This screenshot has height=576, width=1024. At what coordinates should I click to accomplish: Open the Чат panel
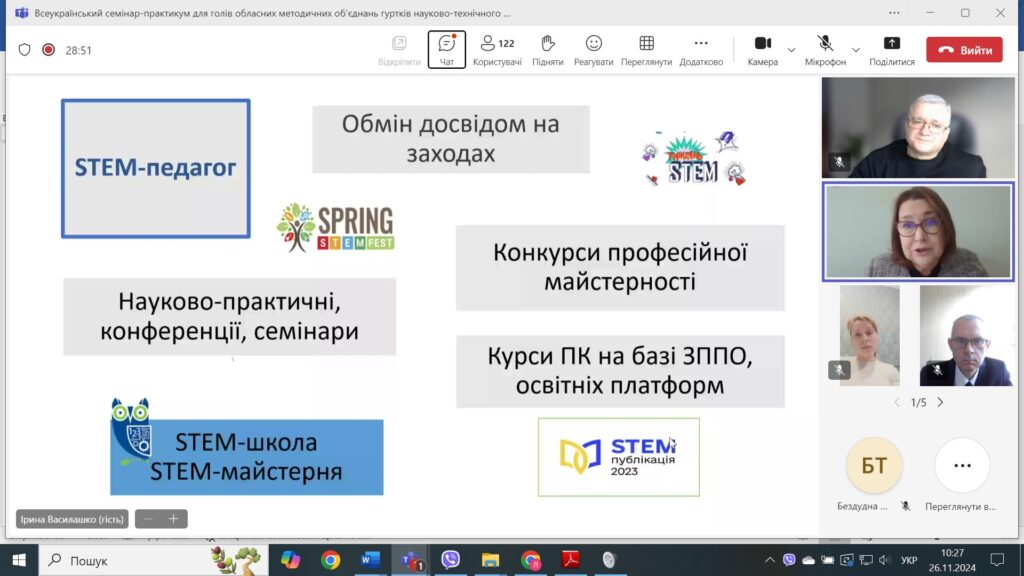(447, 50)
